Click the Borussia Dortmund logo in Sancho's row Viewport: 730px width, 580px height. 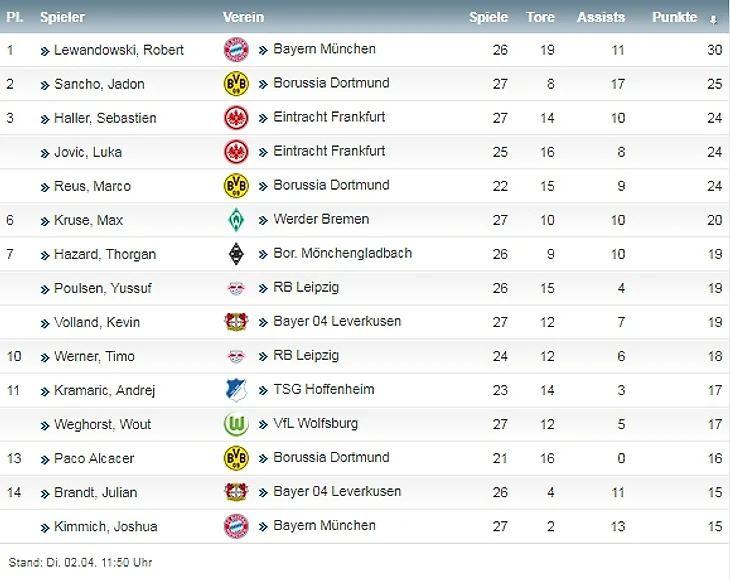pyautogui.click(x=236, y=84)
